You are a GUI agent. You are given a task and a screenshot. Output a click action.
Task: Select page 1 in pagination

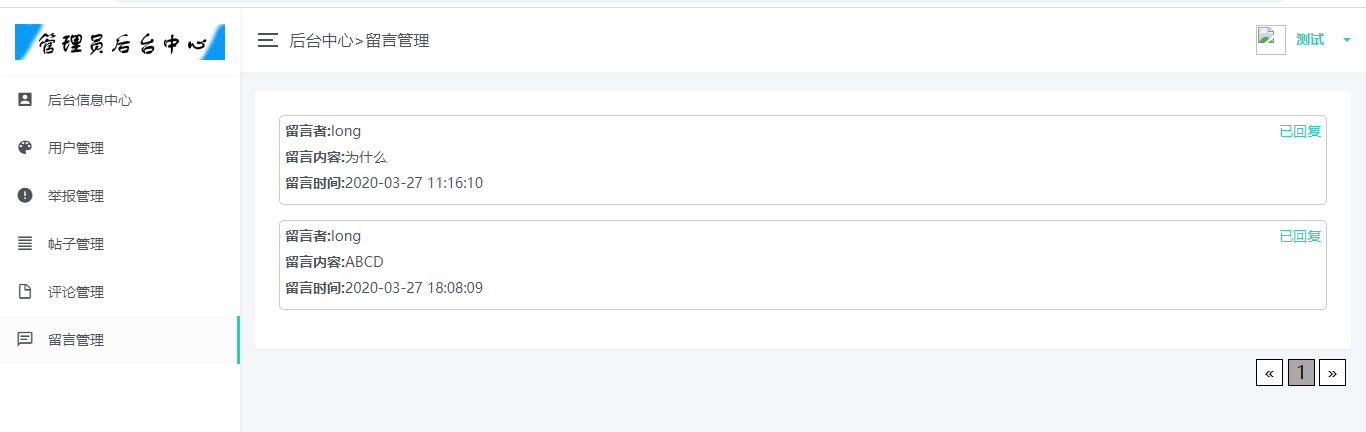tap(1301, 373)
